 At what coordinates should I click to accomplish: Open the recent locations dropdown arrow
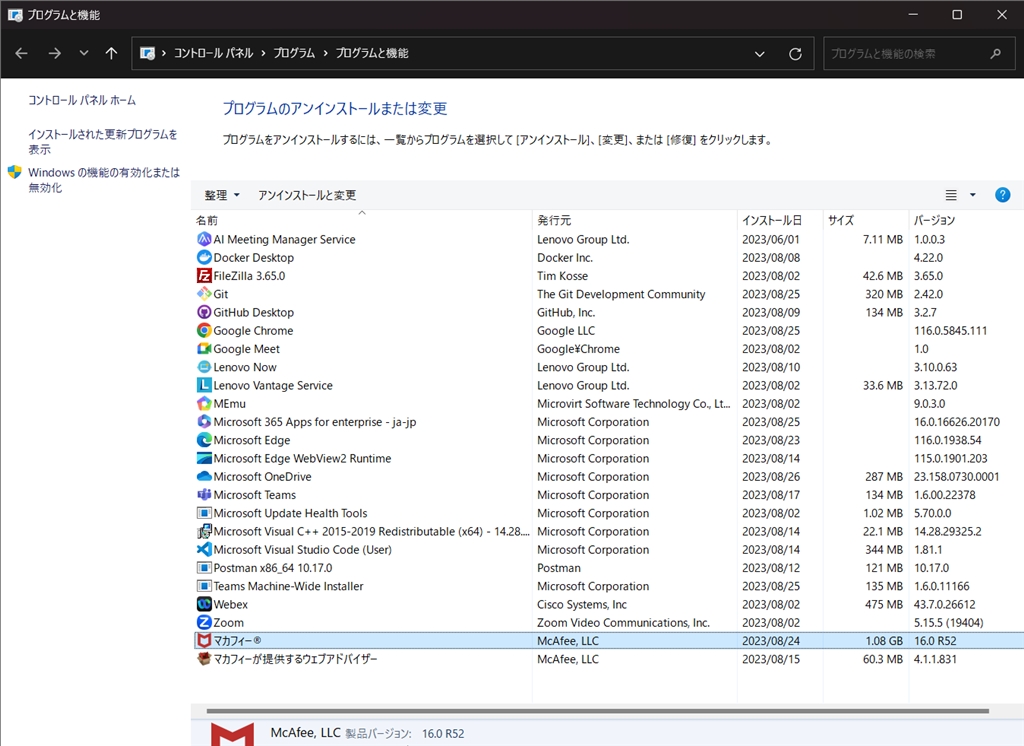(84, 53)
